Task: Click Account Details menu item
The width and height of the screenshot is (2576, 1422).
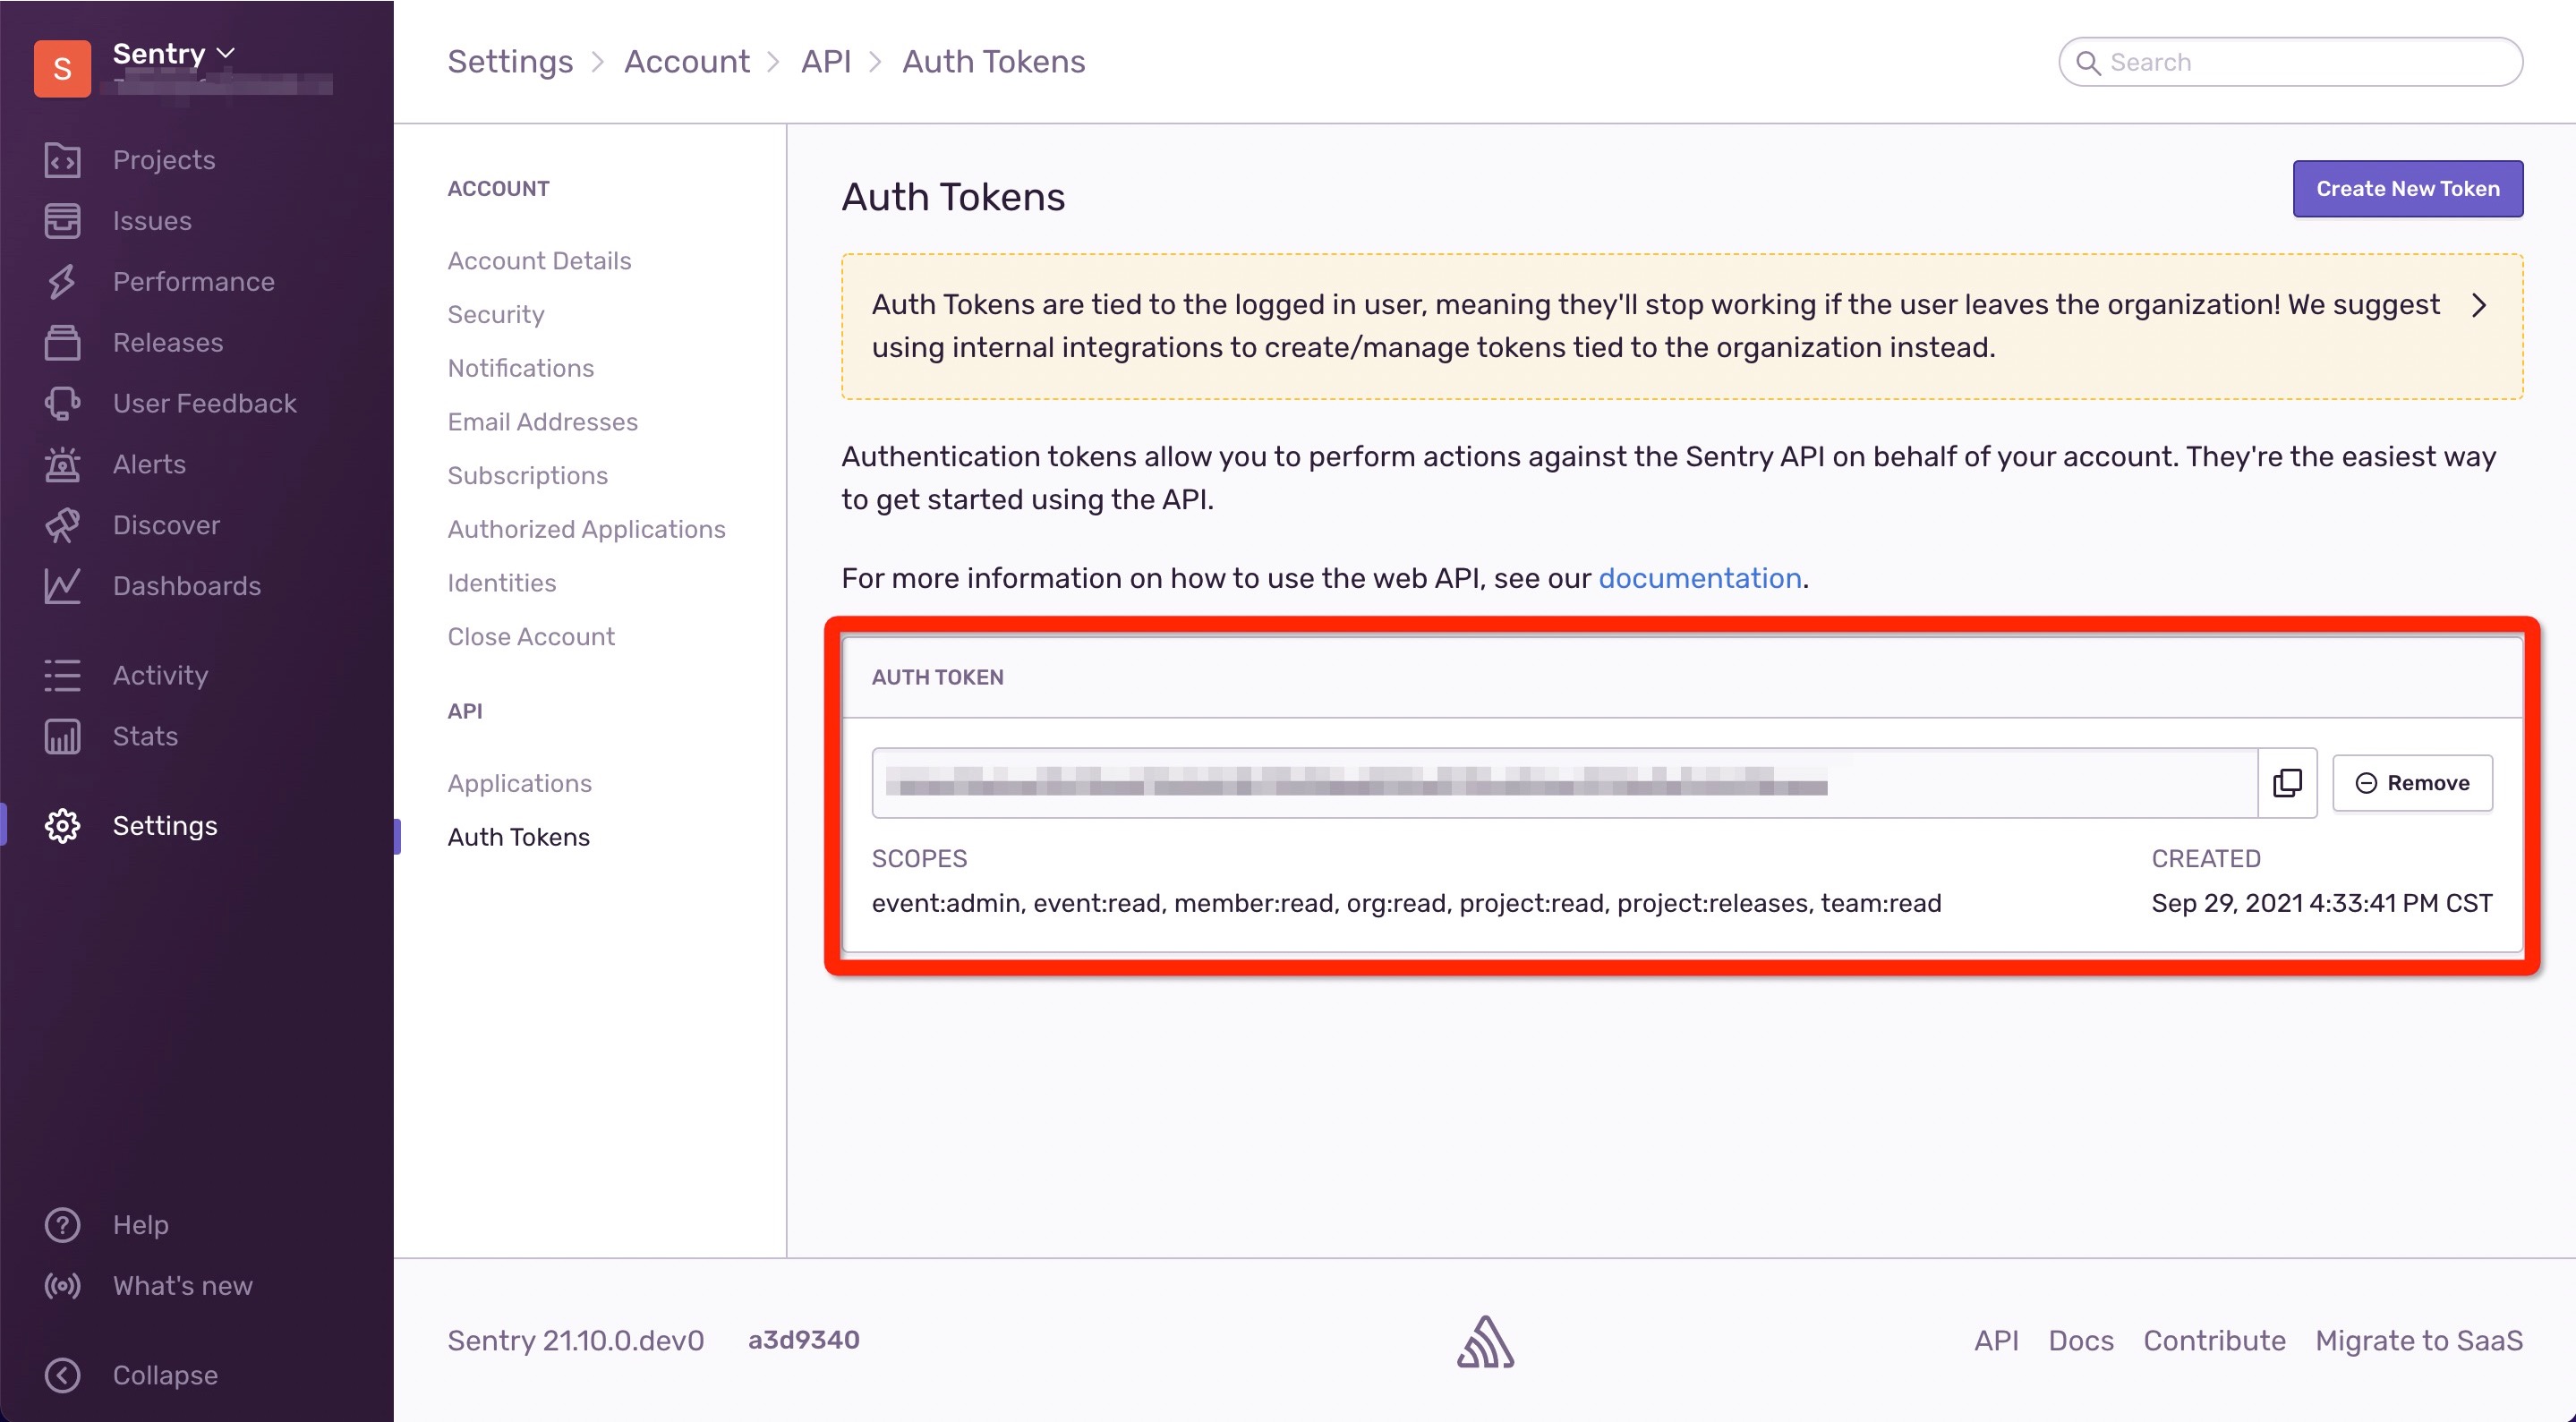Action: click(x=540, y=260)
